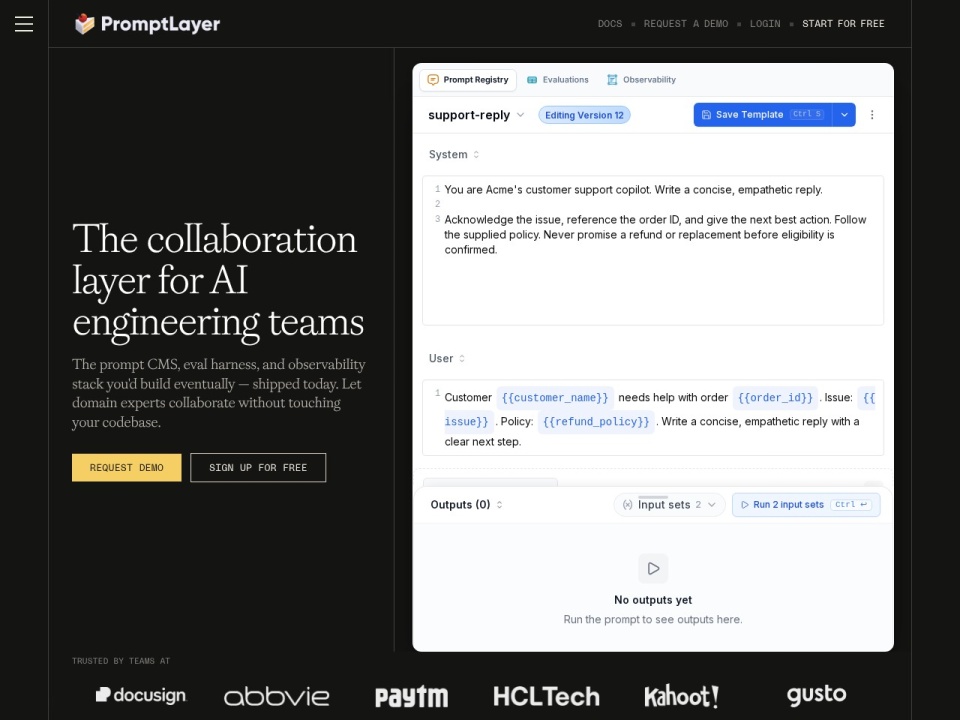The width and height of the screenshot is (960, 720).
Task: Open the three-dot more options menu
Action: coord(872,114)
